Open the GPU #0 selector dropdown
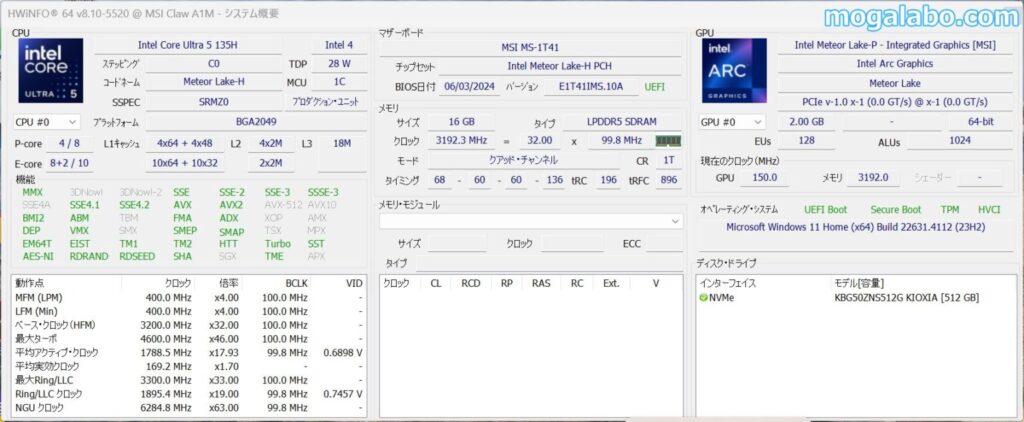The height and width of the screenshot is (422, 1024). click(x=732, y=122)
